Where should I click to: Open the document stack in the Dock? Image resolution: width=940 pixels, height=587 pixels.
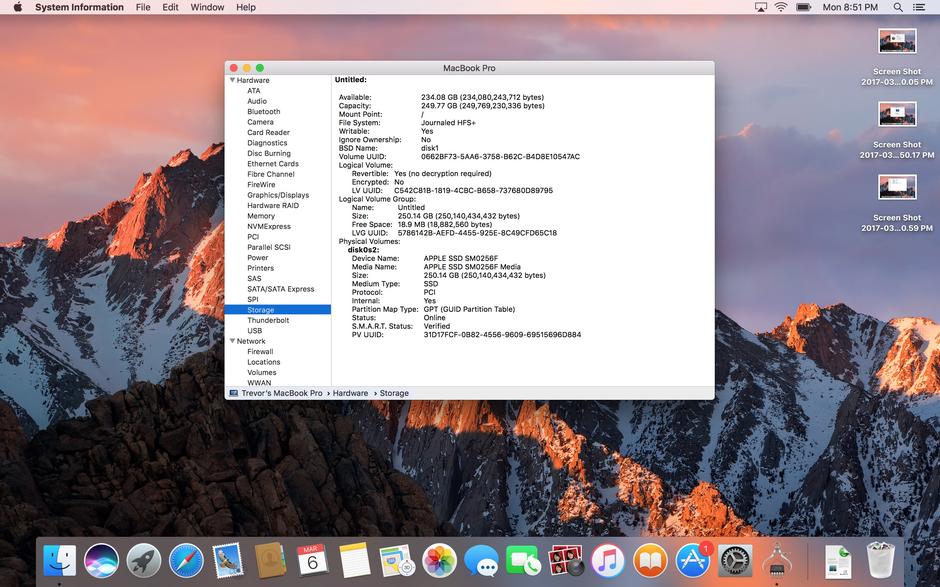coord(837,561)
